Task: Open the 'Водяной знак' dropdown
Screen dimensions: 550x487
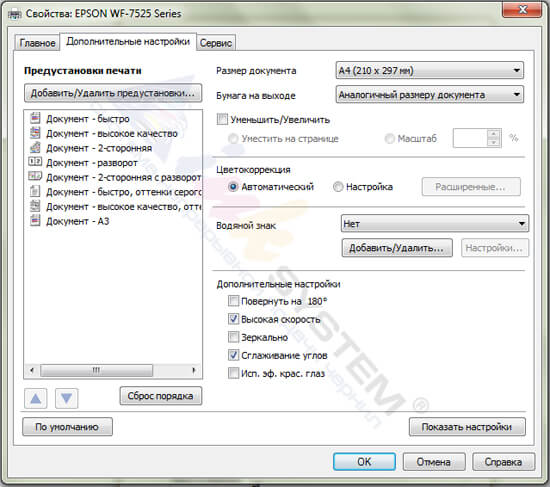Action: 435,224
